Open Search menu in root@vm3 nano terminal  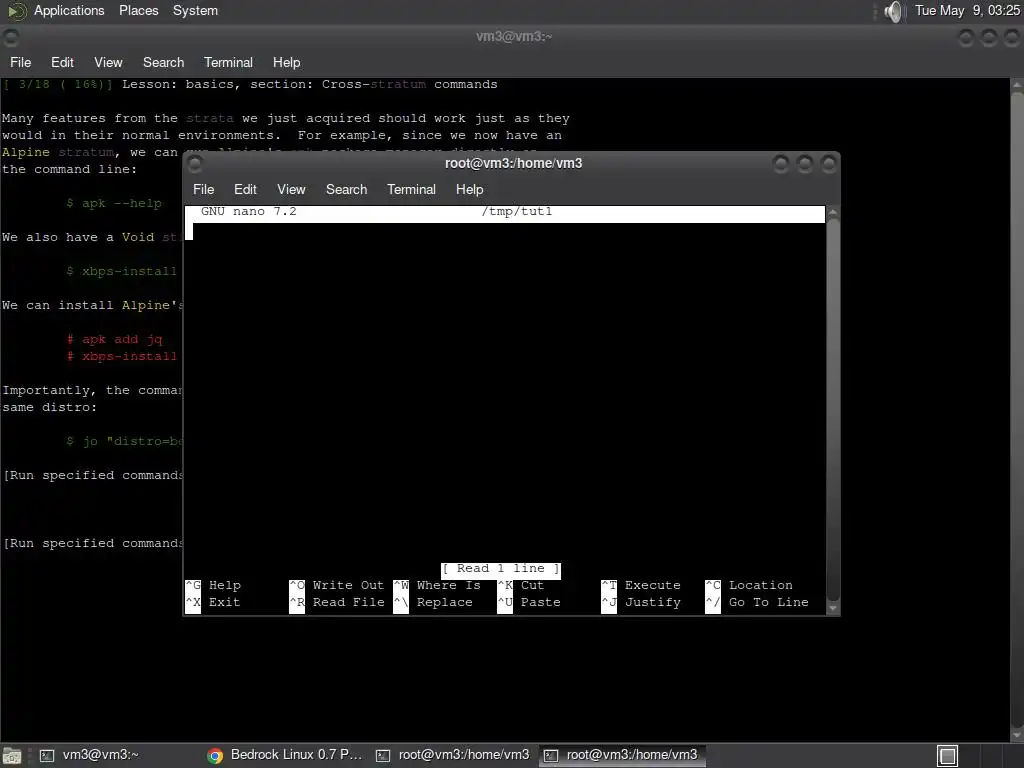pos(346,189)
